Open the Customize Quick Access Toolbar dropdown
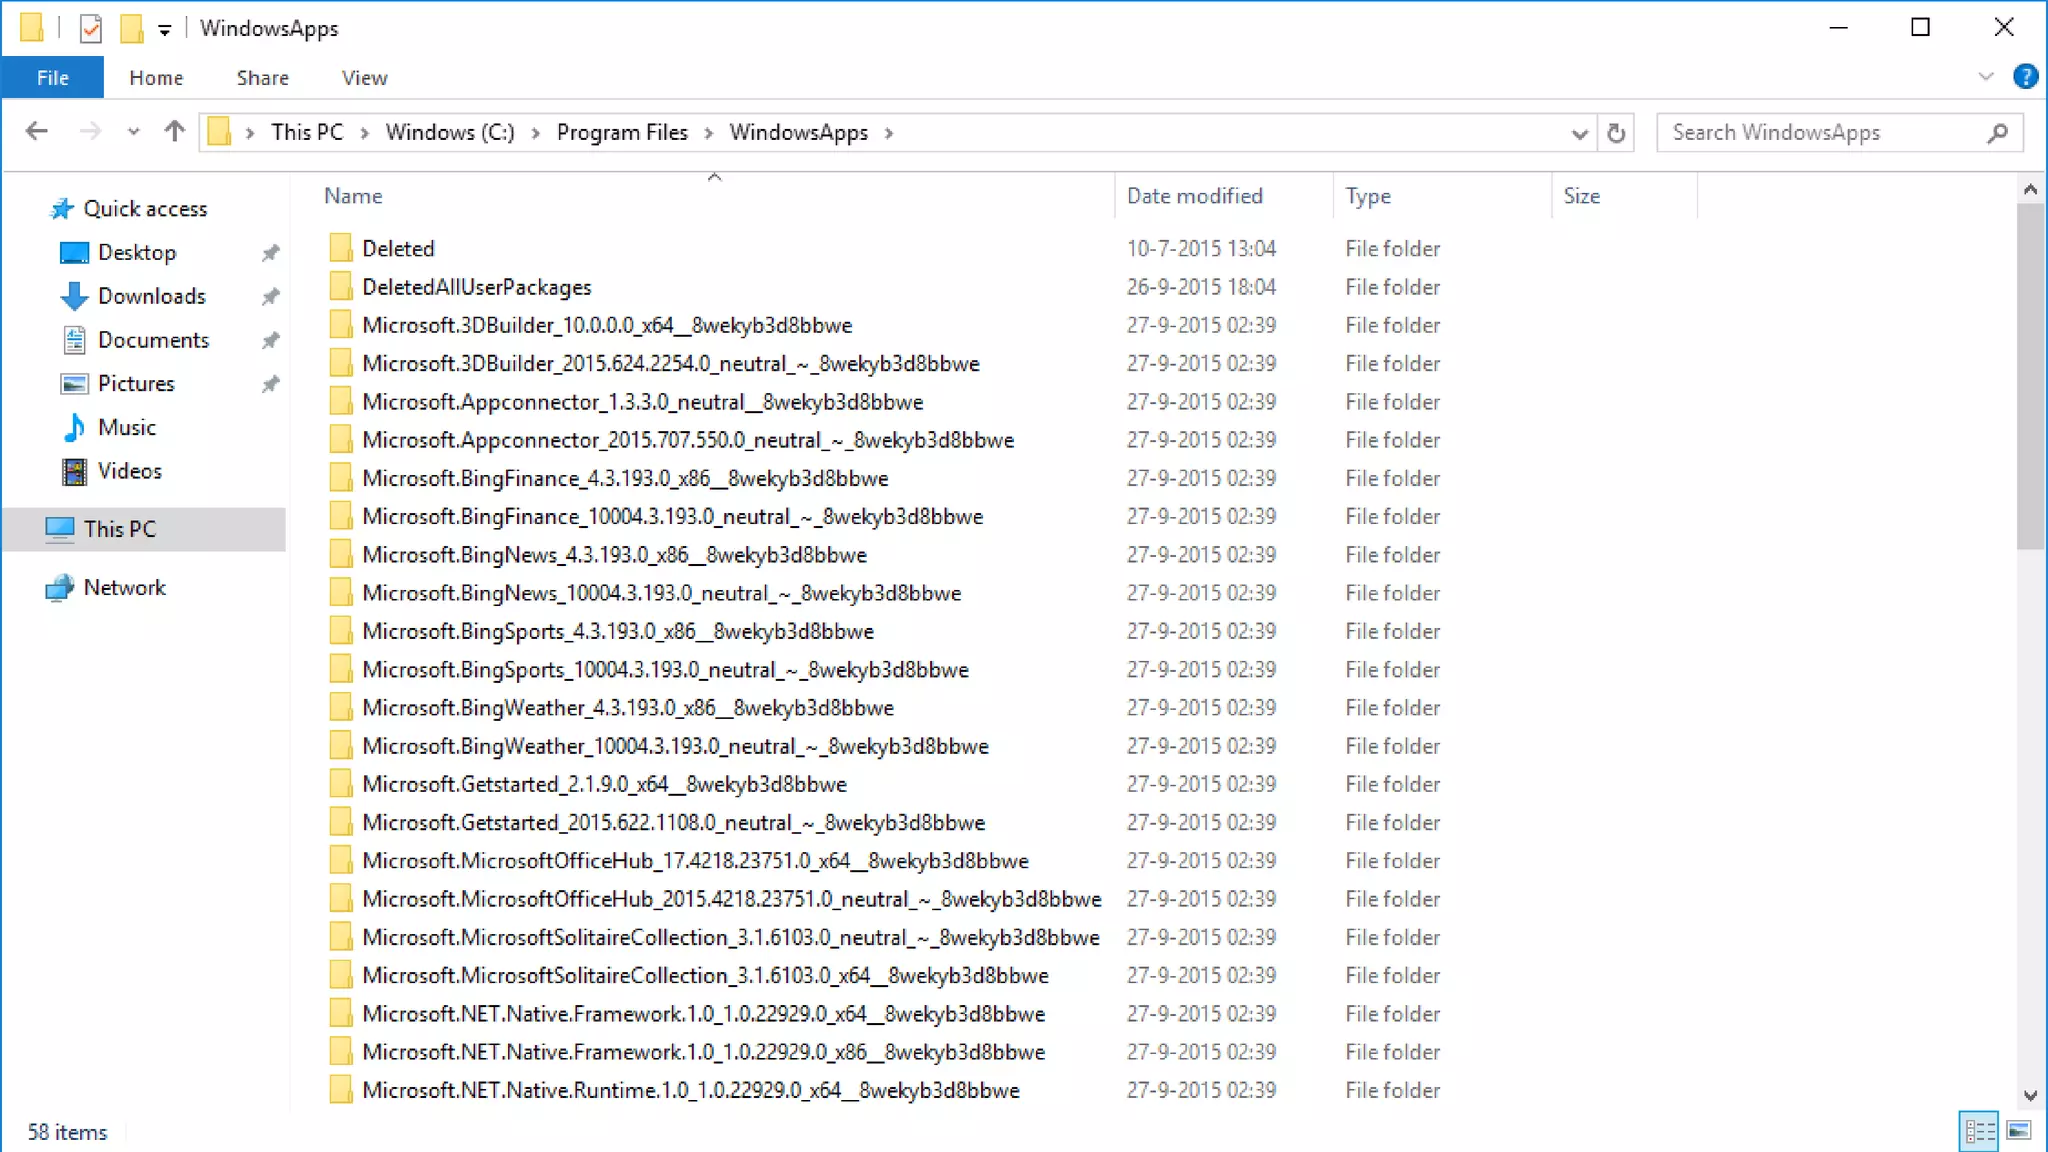This screenshot has width=2048, height=1152. click(x=165, y=30)
